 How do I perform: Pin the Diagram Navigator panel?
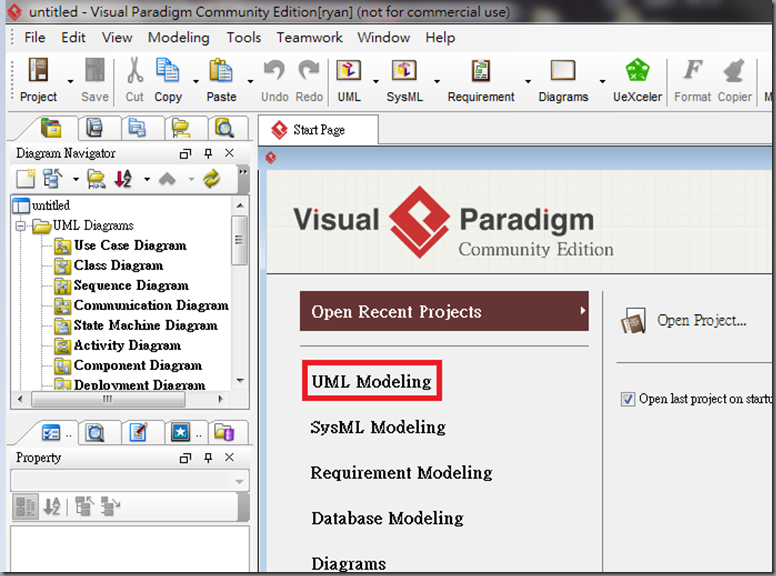point(208,153)
